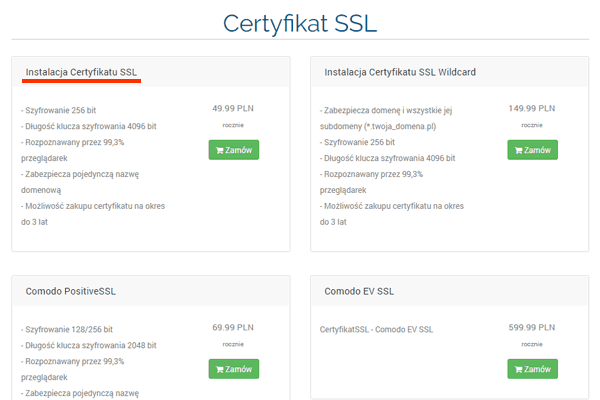Click 'CertyfikatSSL - Comodo EV SSL' description
Viewport: 600px width, 400px height.
click(377, 329)
